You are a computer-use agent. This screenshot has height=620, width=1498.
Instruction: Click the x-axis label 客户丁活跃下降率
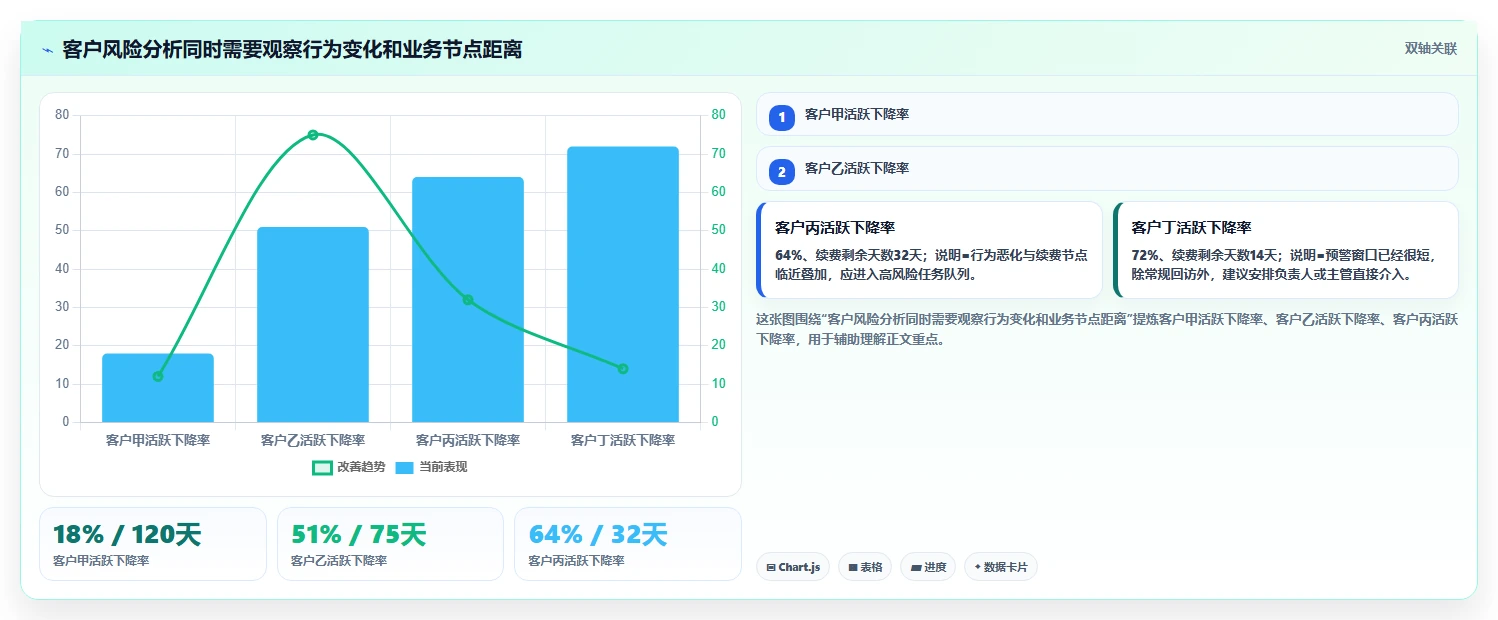623,440
